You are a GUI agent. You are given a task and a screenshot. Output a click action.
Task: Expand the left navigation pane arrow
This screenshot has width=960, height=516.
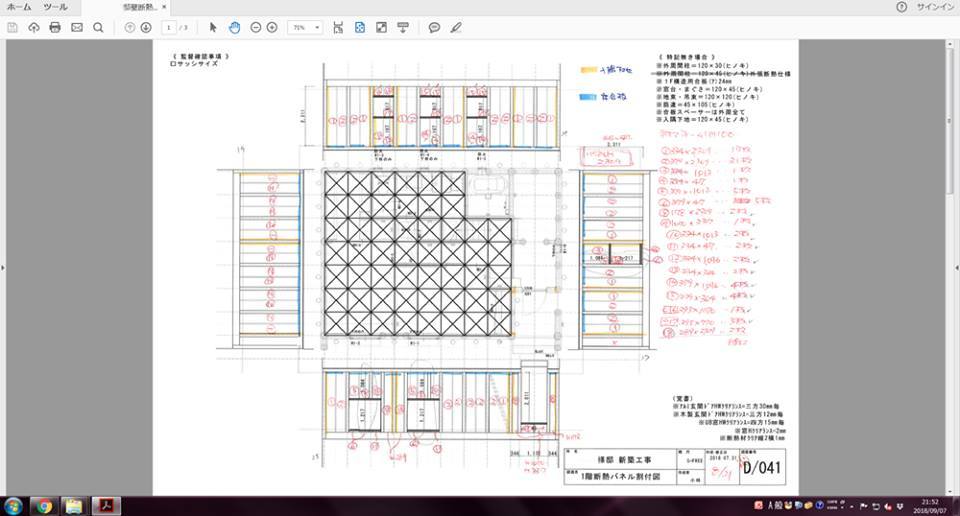pyautogui.click(x=2, y=267)
